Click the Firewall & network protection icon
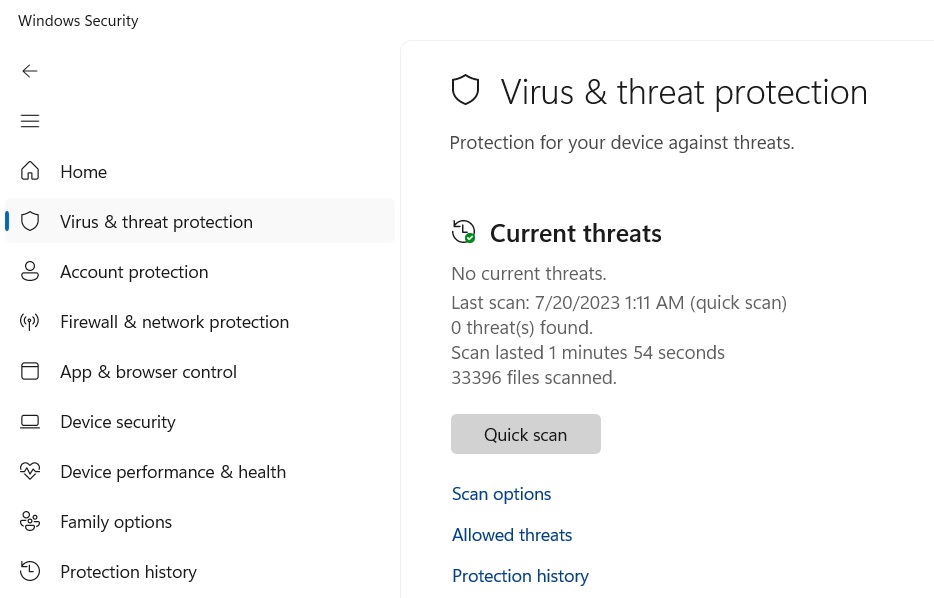The height and width of the screenshot is (598, 934). click(30, 321)
